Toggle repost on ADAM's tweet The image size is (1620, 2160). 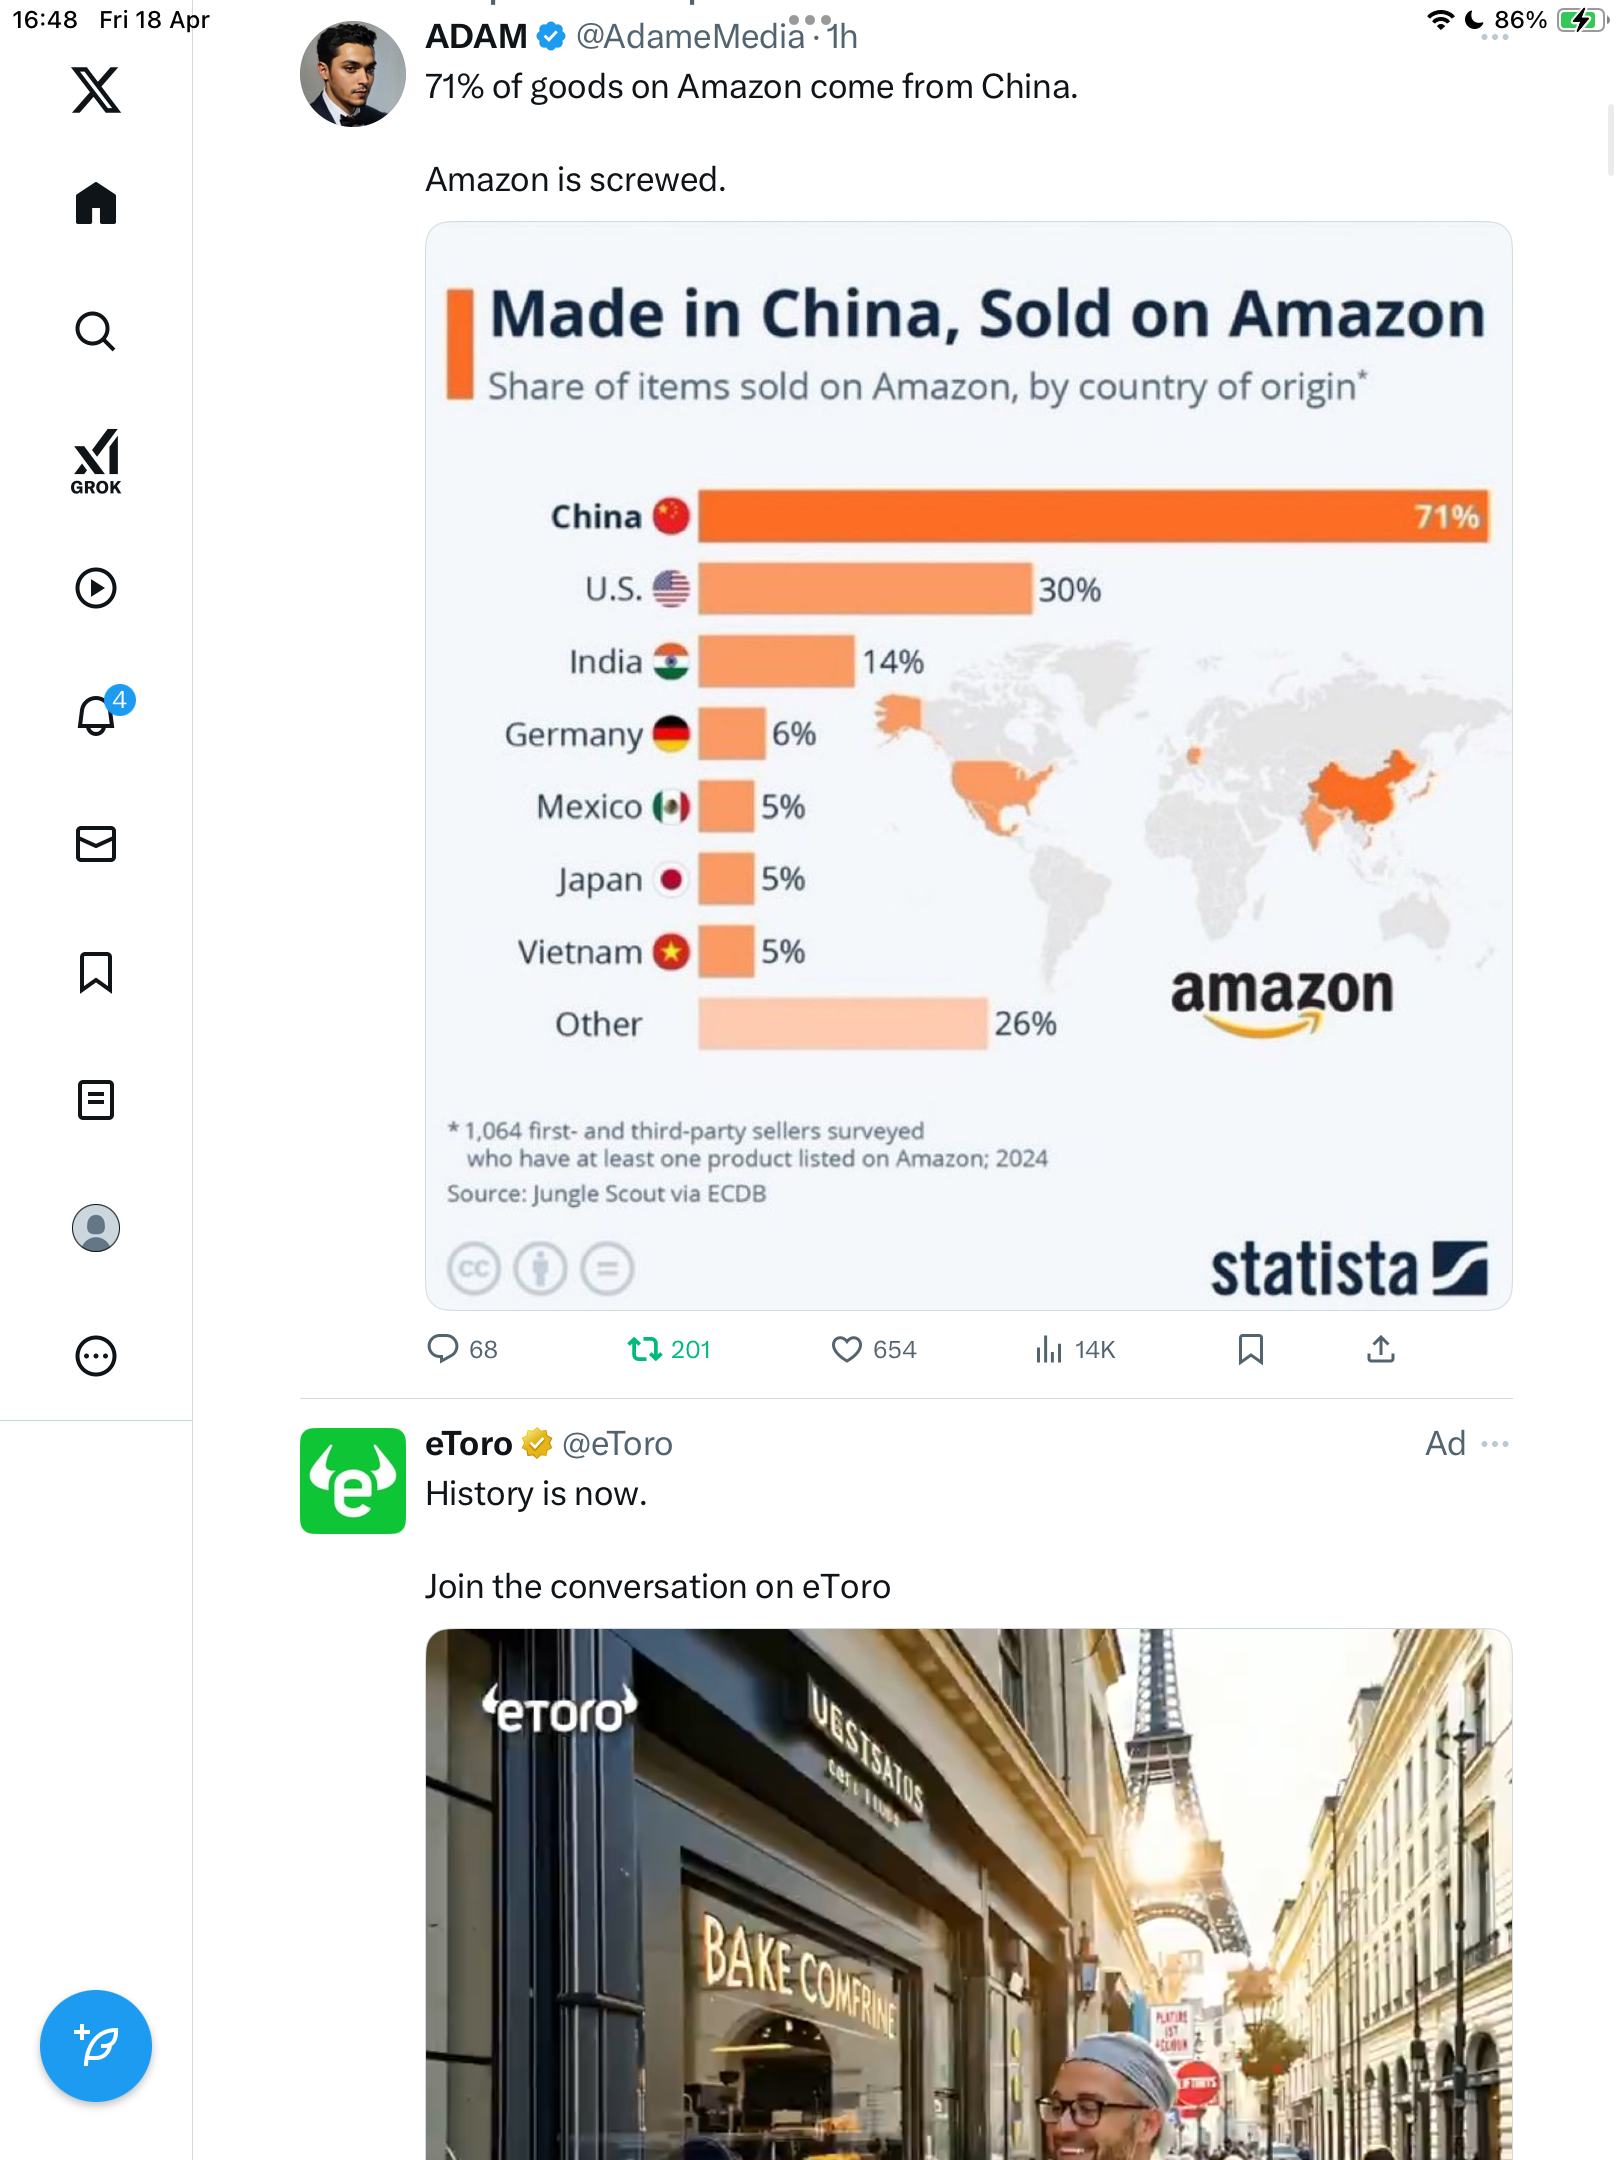coord(669,1350)
